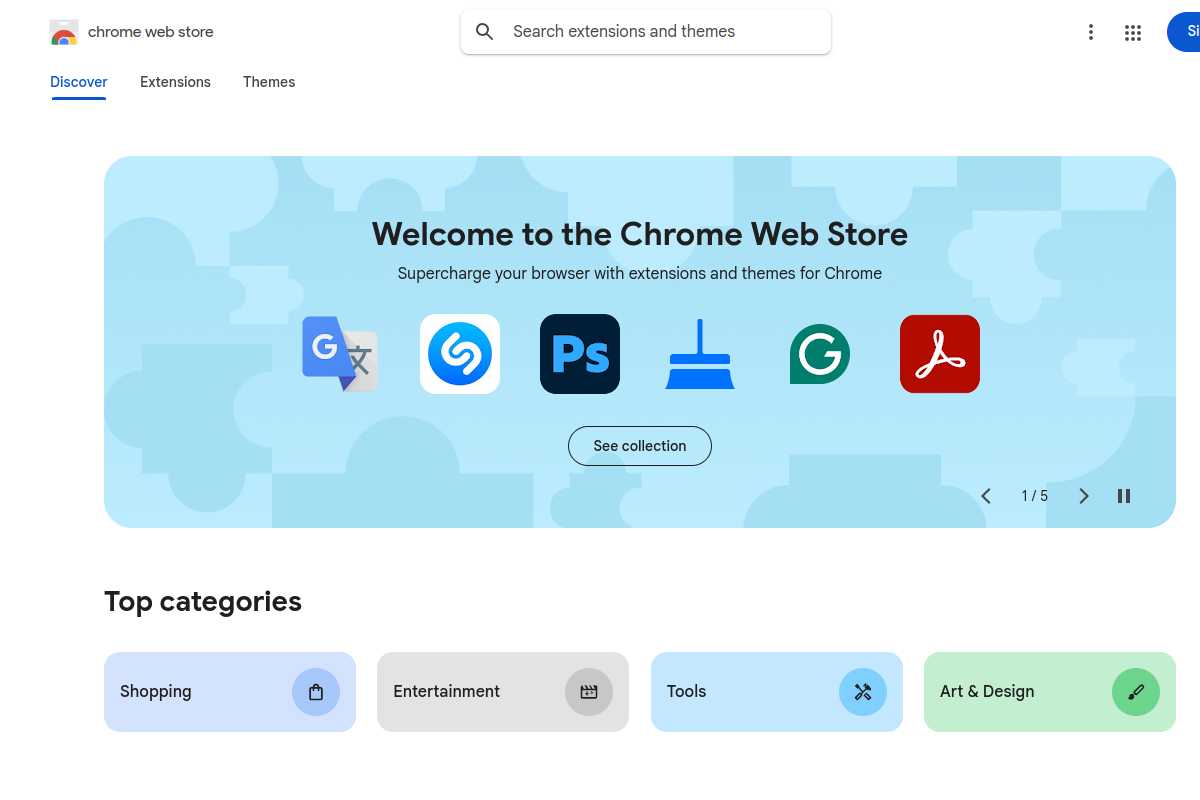Open the Shopping category label
Screen dimensions: 1200x800
click(155, 691)
